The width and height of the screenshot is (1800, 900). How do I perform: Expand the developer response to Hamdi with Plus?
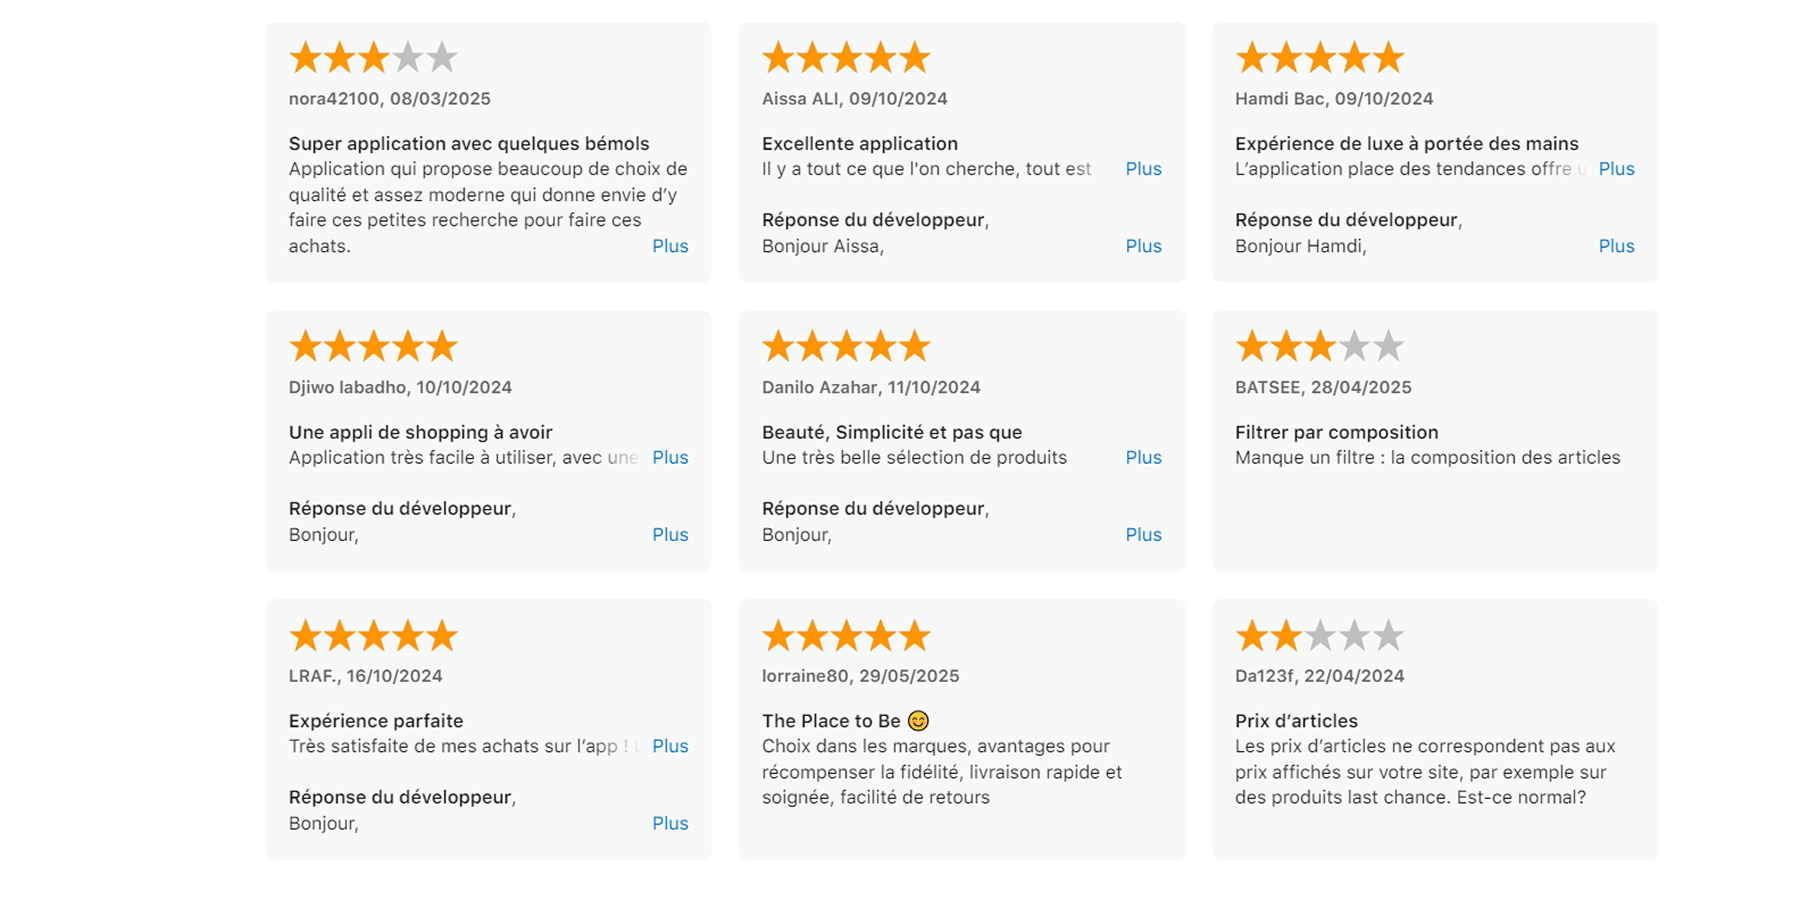(x=1616, y=246)
